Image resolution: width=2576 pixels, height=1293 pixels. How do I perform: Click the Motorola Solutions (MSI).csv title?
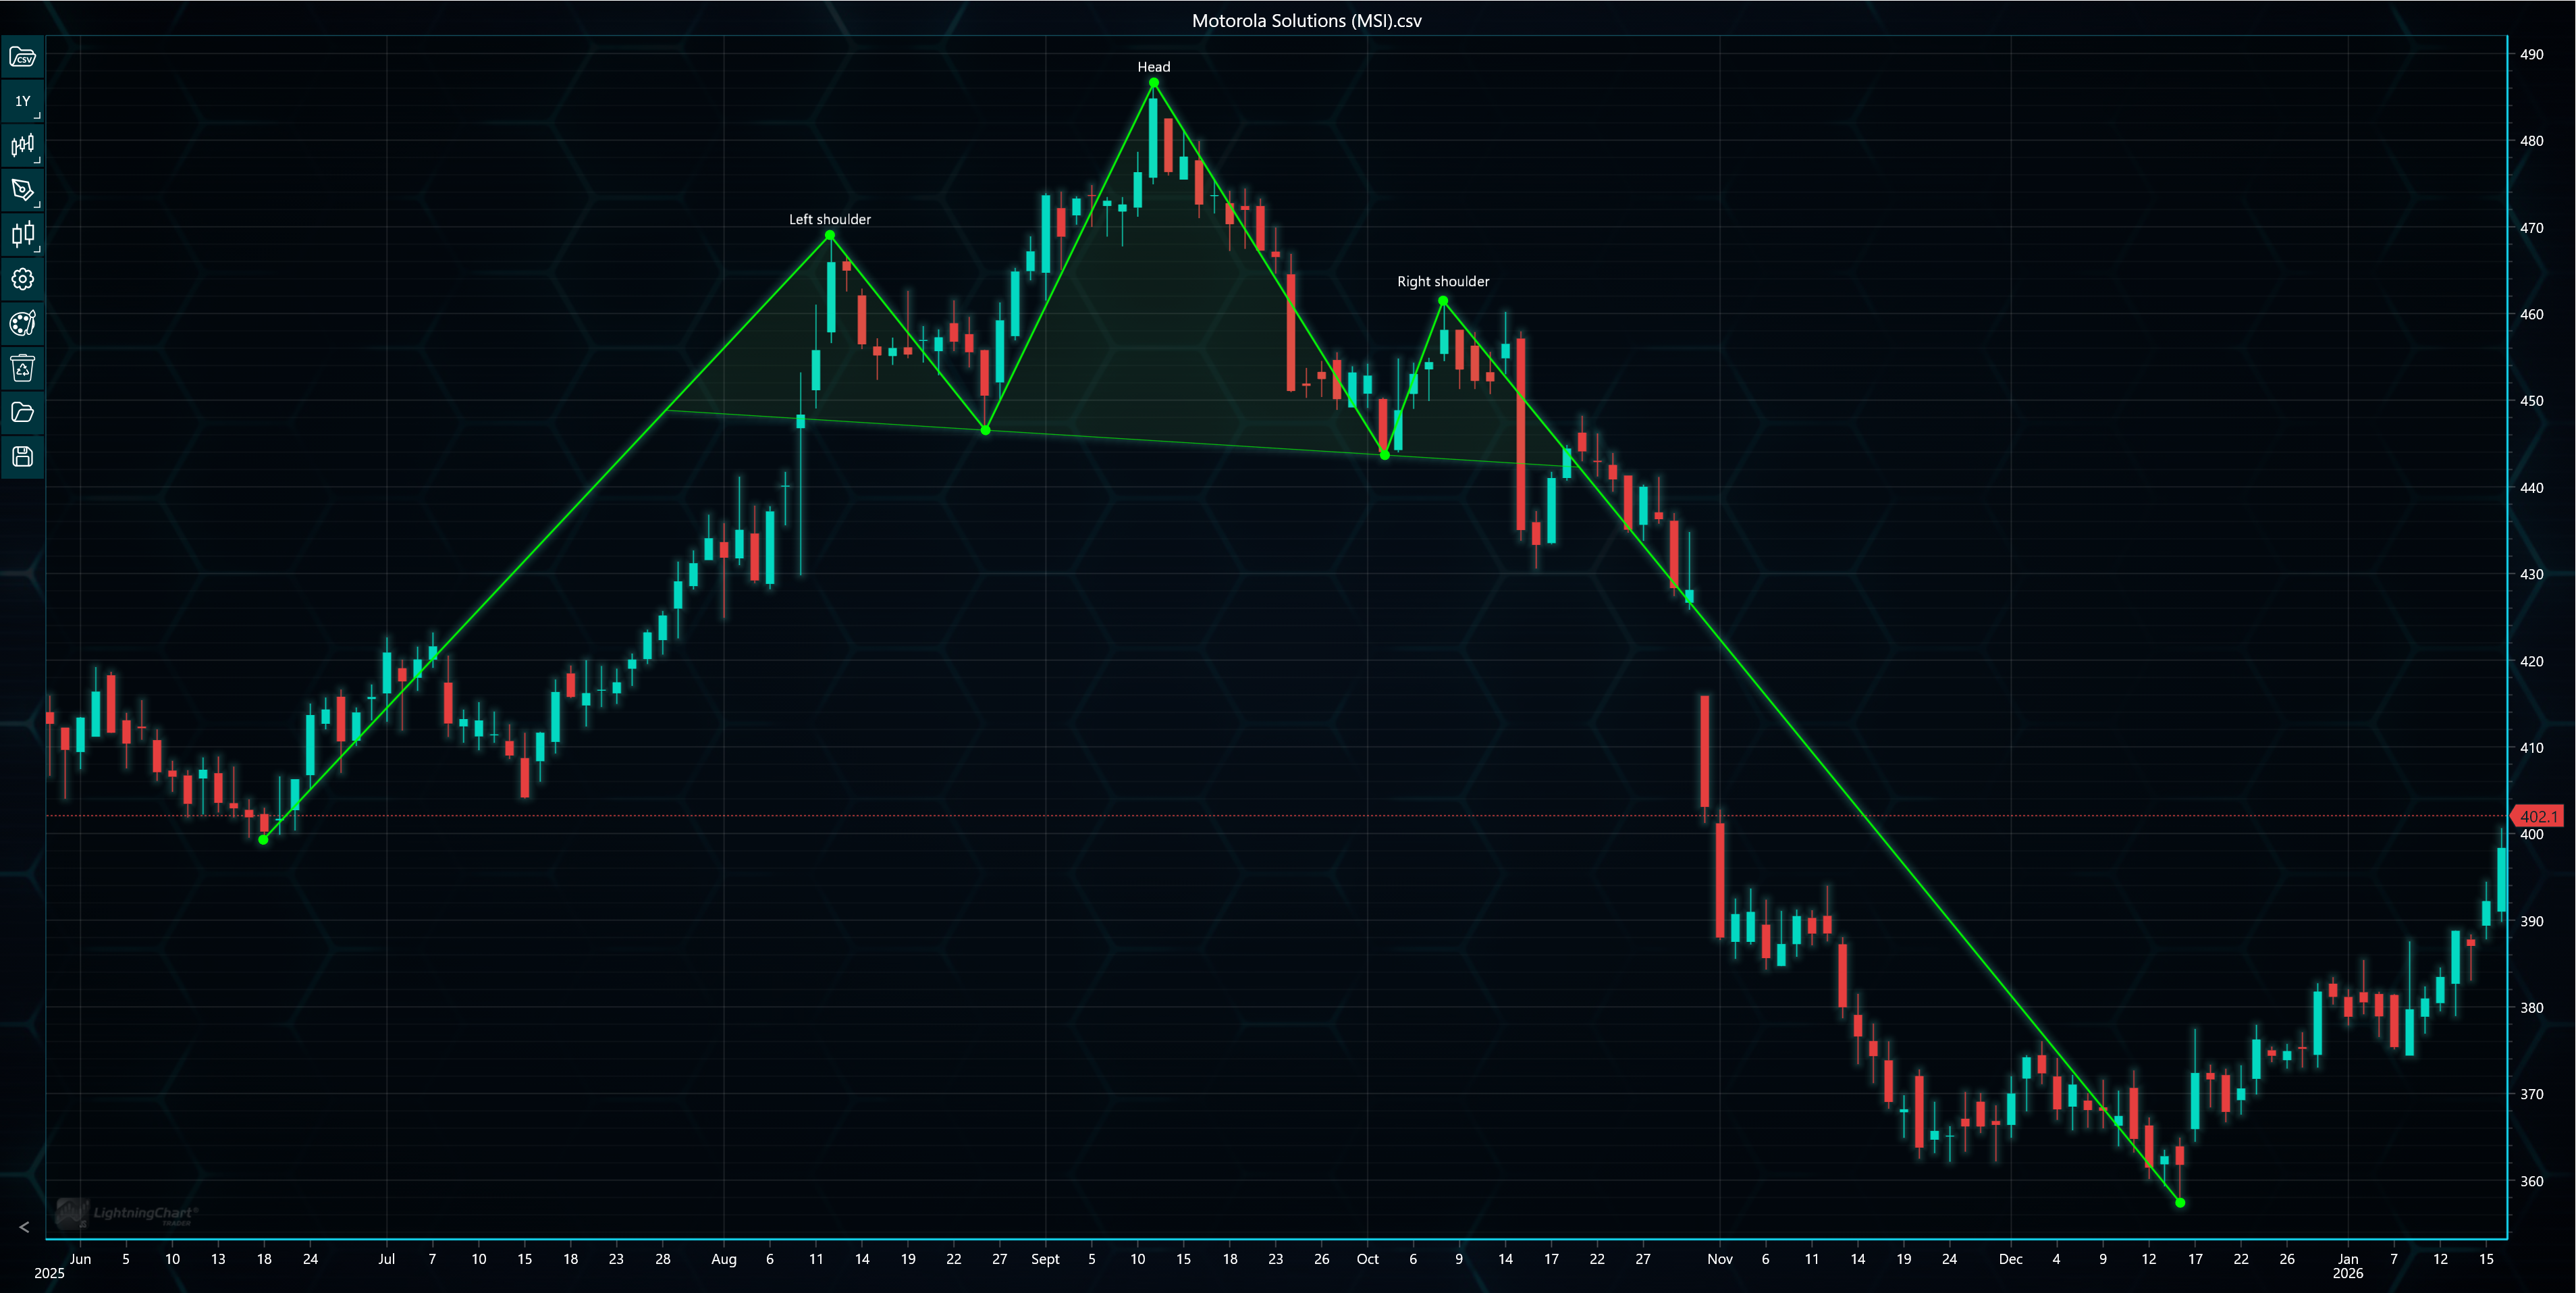[x=1307, y=20]
